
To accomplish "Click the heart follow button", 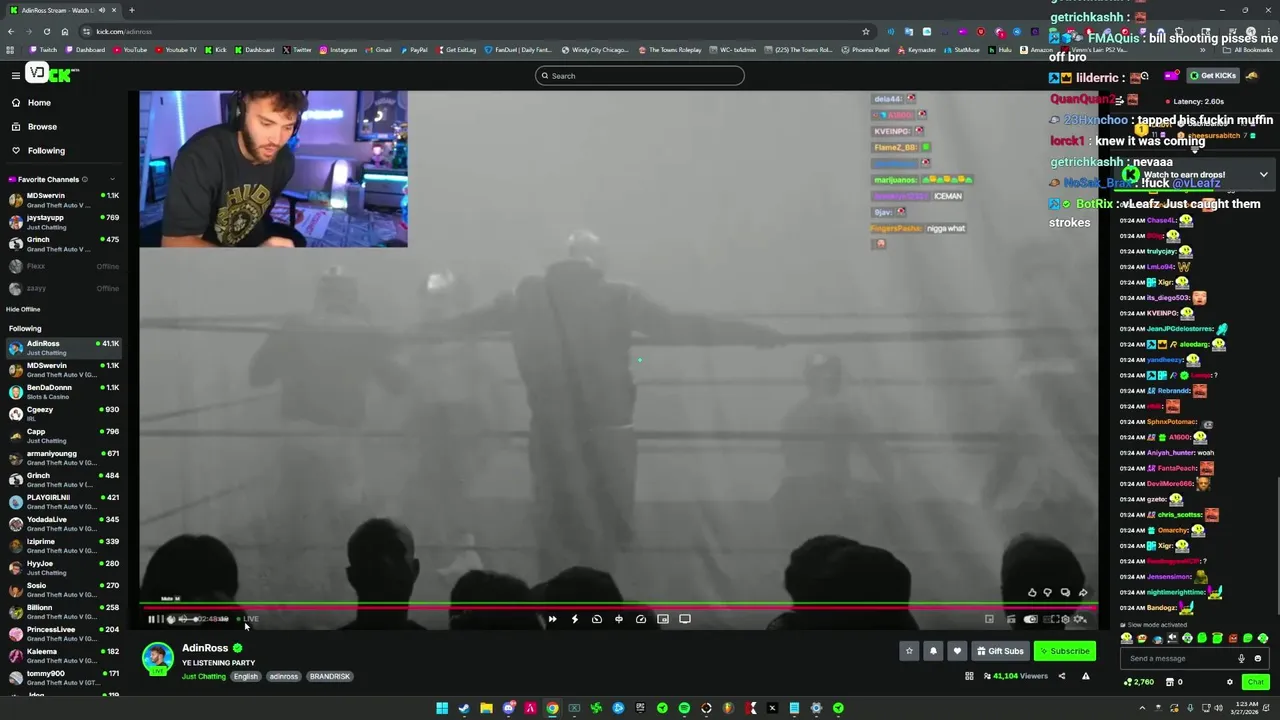I will point(957,651).
